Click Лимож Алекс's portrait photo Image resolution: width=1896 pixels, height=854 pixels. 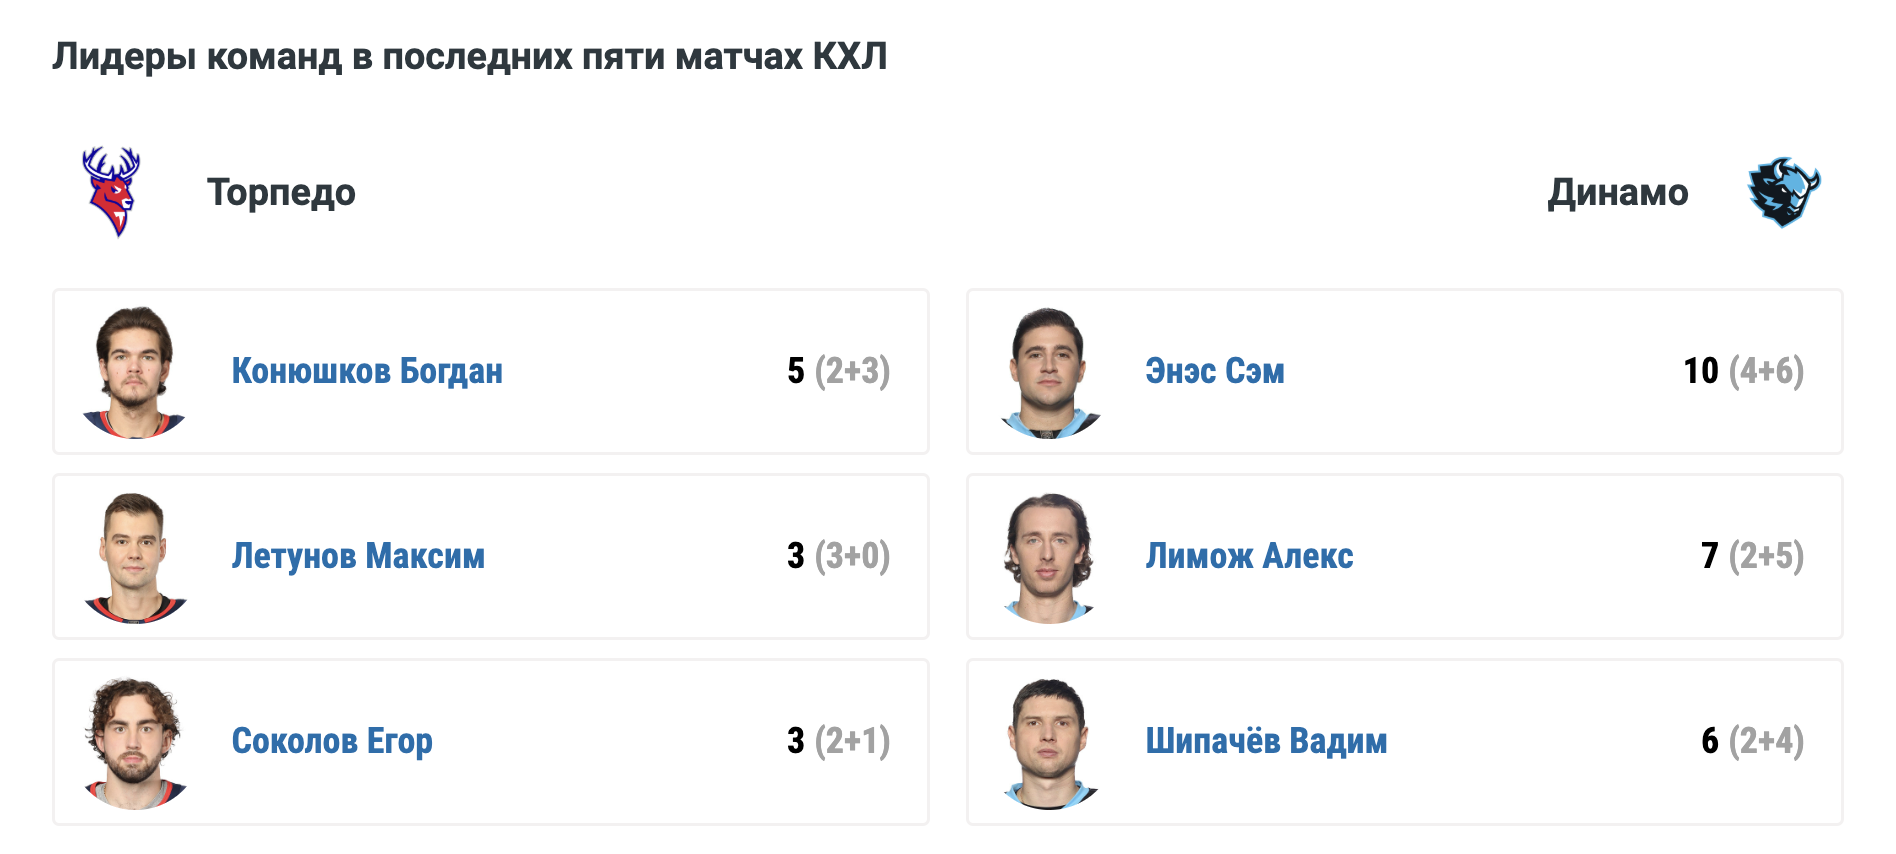[1049, 557]
